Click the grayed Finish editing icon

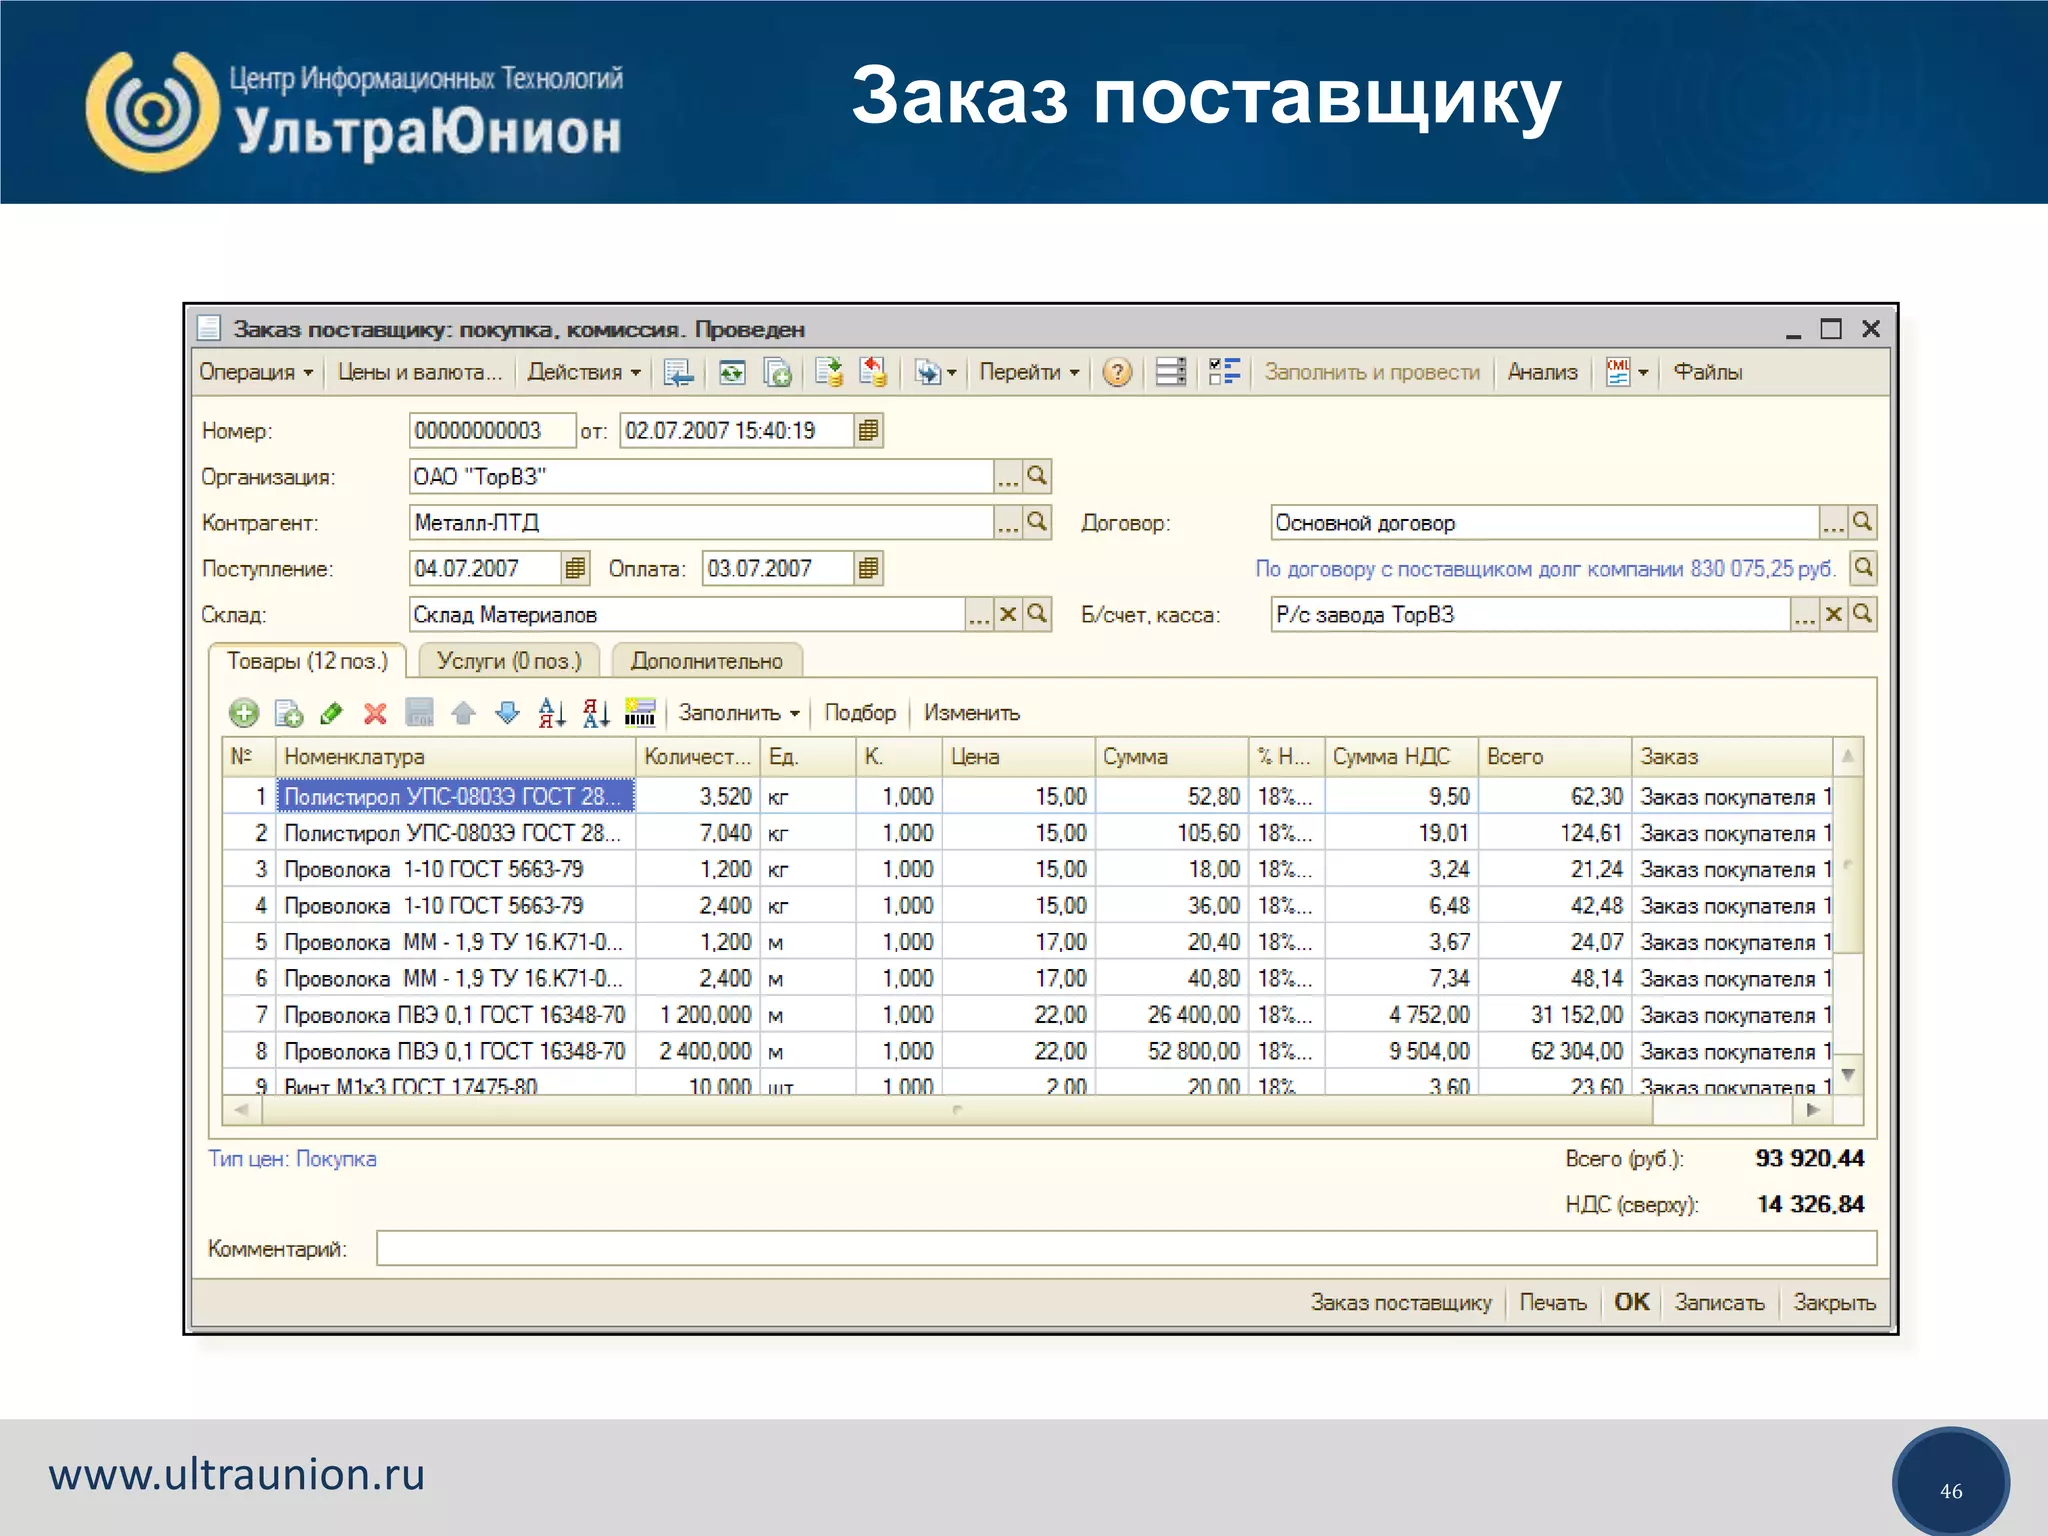[x=419, y=713]
